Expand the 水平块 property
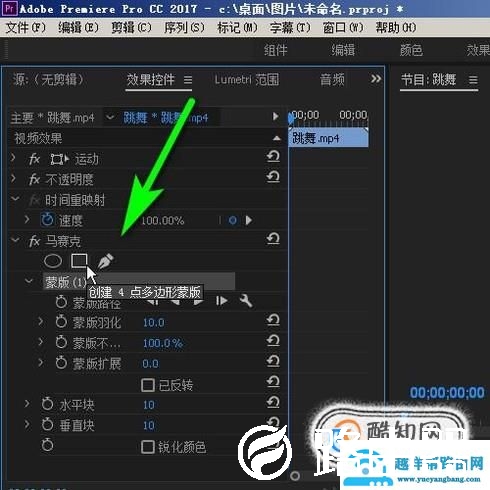Image resolution: width=490 pixels, height=490 pixels. pos(27,404)
